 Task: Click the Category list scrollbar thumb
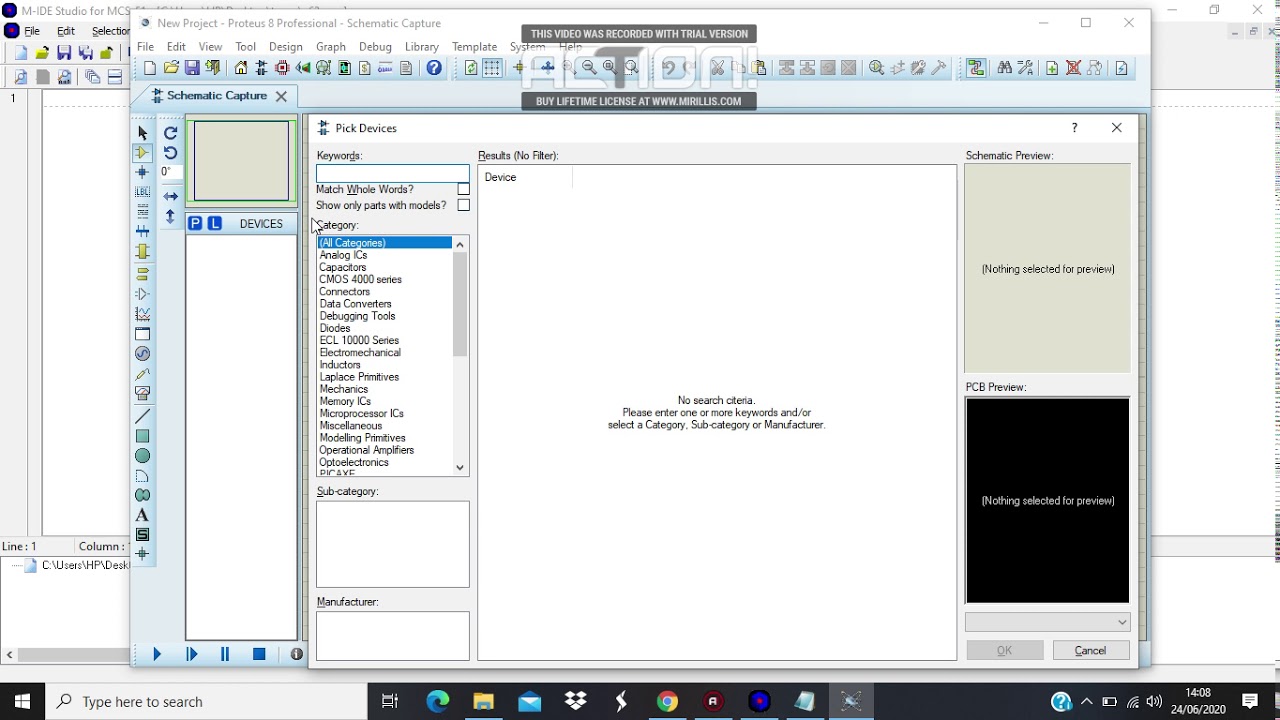pyautogui.click(x=460, y=304)
